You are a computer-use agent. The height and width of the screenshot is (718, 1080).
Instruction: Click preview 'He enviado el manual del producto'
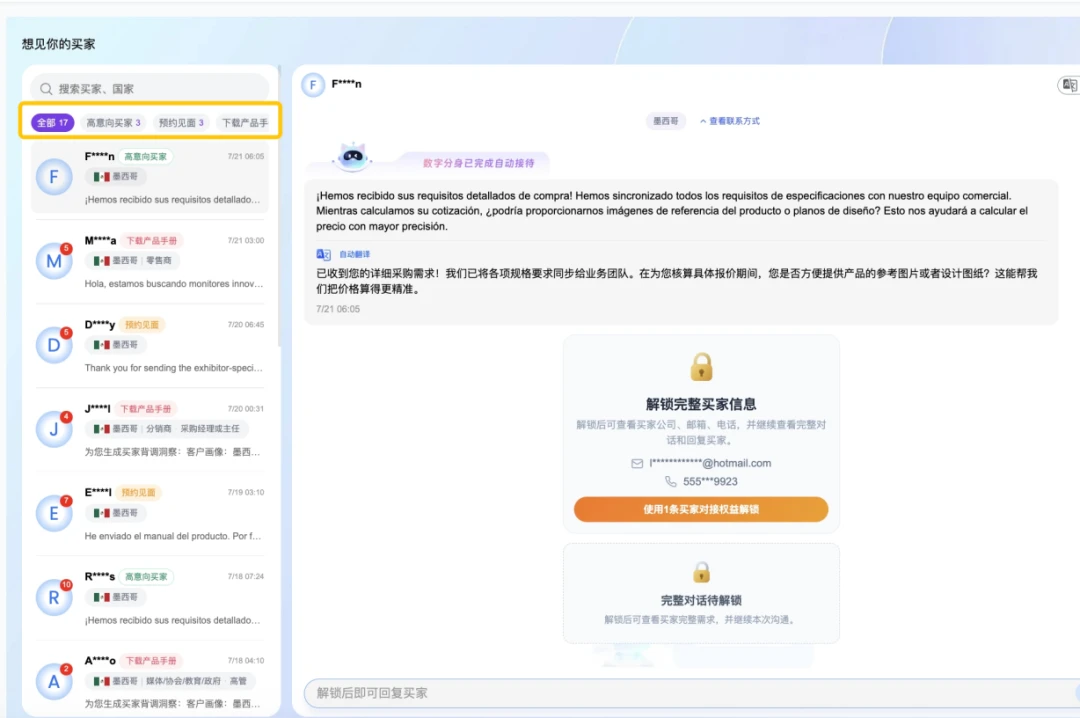(174, 536)
